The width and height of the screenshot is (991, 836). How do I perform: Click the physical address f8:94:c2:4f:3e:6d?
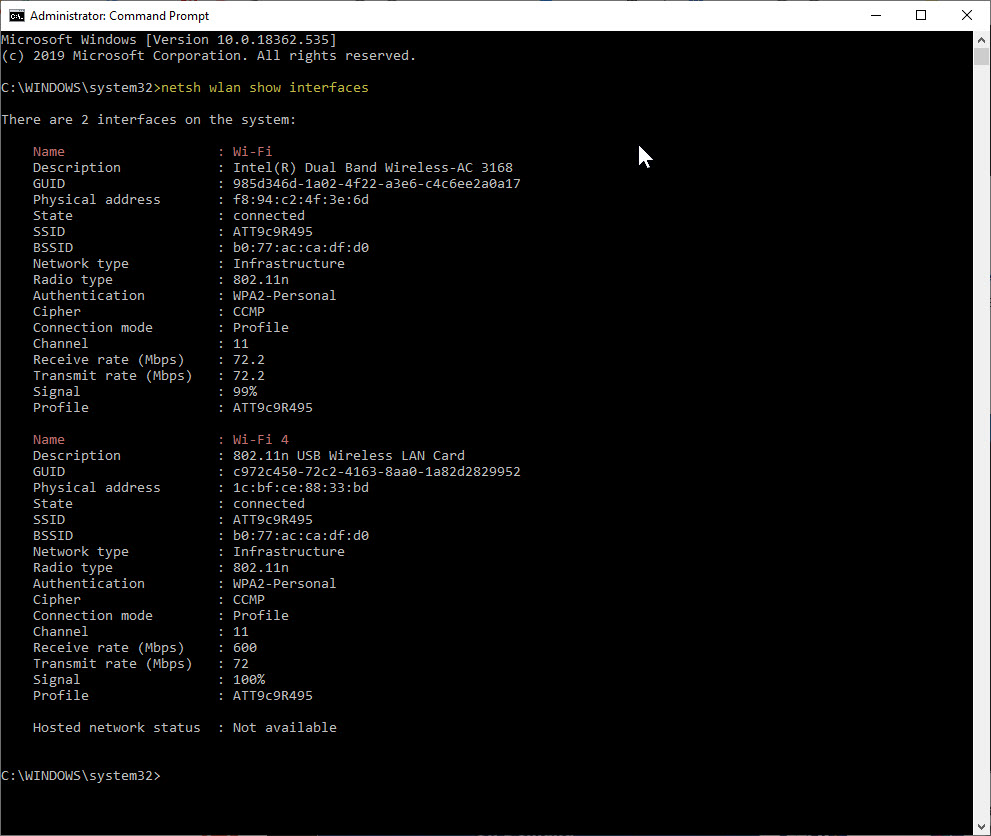click(300, 200)
